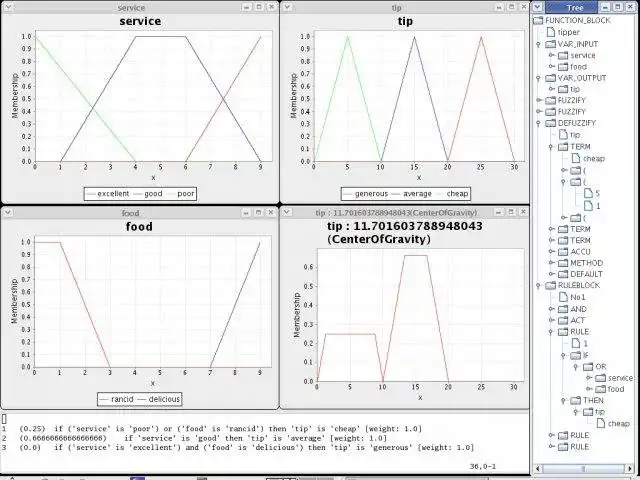Click the DEFAULT folder icon
The image size is (640, 480).
[563, 274]
